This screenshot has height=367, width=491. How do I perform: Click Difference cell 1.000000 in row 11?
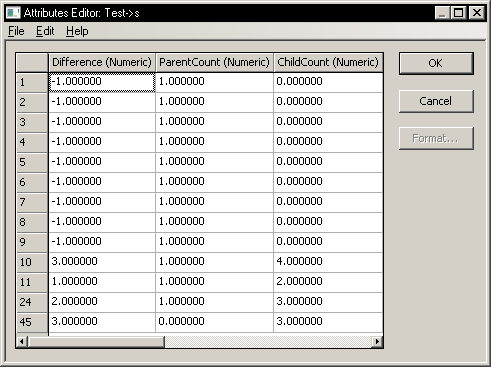(x=102, y=282)
